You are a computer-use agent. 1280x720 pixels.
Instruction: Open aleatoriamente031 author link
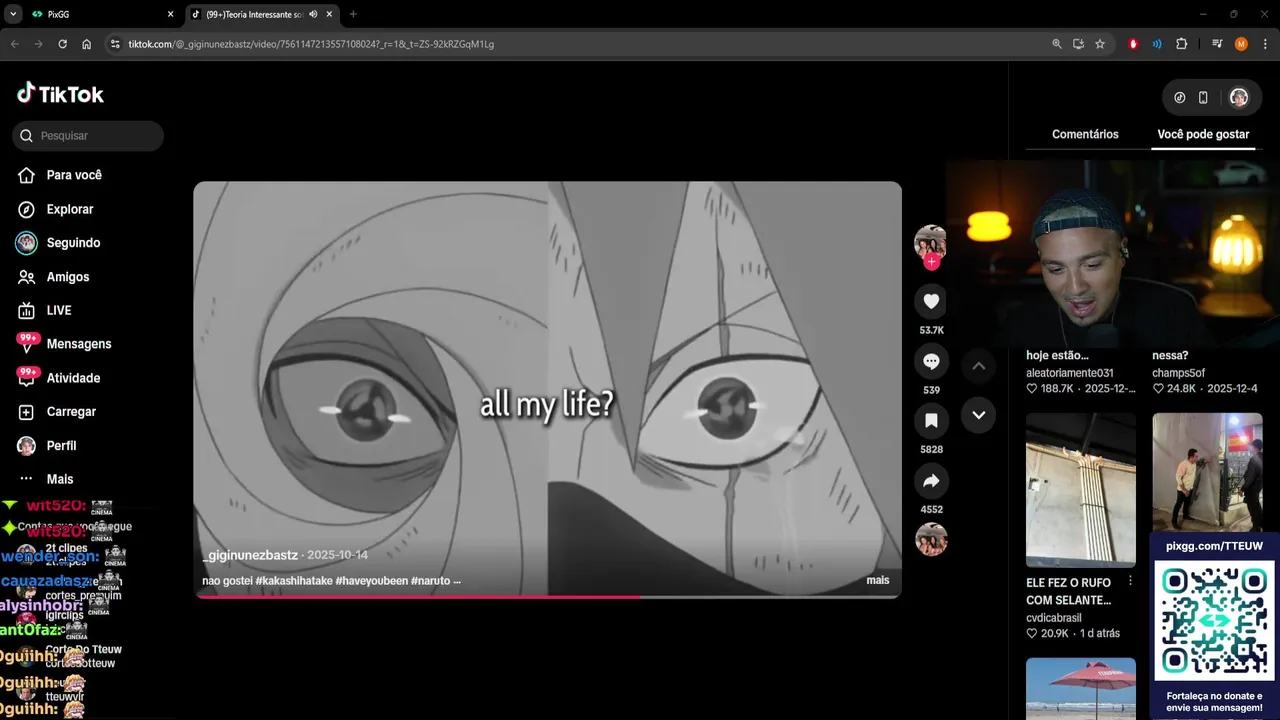click(x=1069, y=373)
